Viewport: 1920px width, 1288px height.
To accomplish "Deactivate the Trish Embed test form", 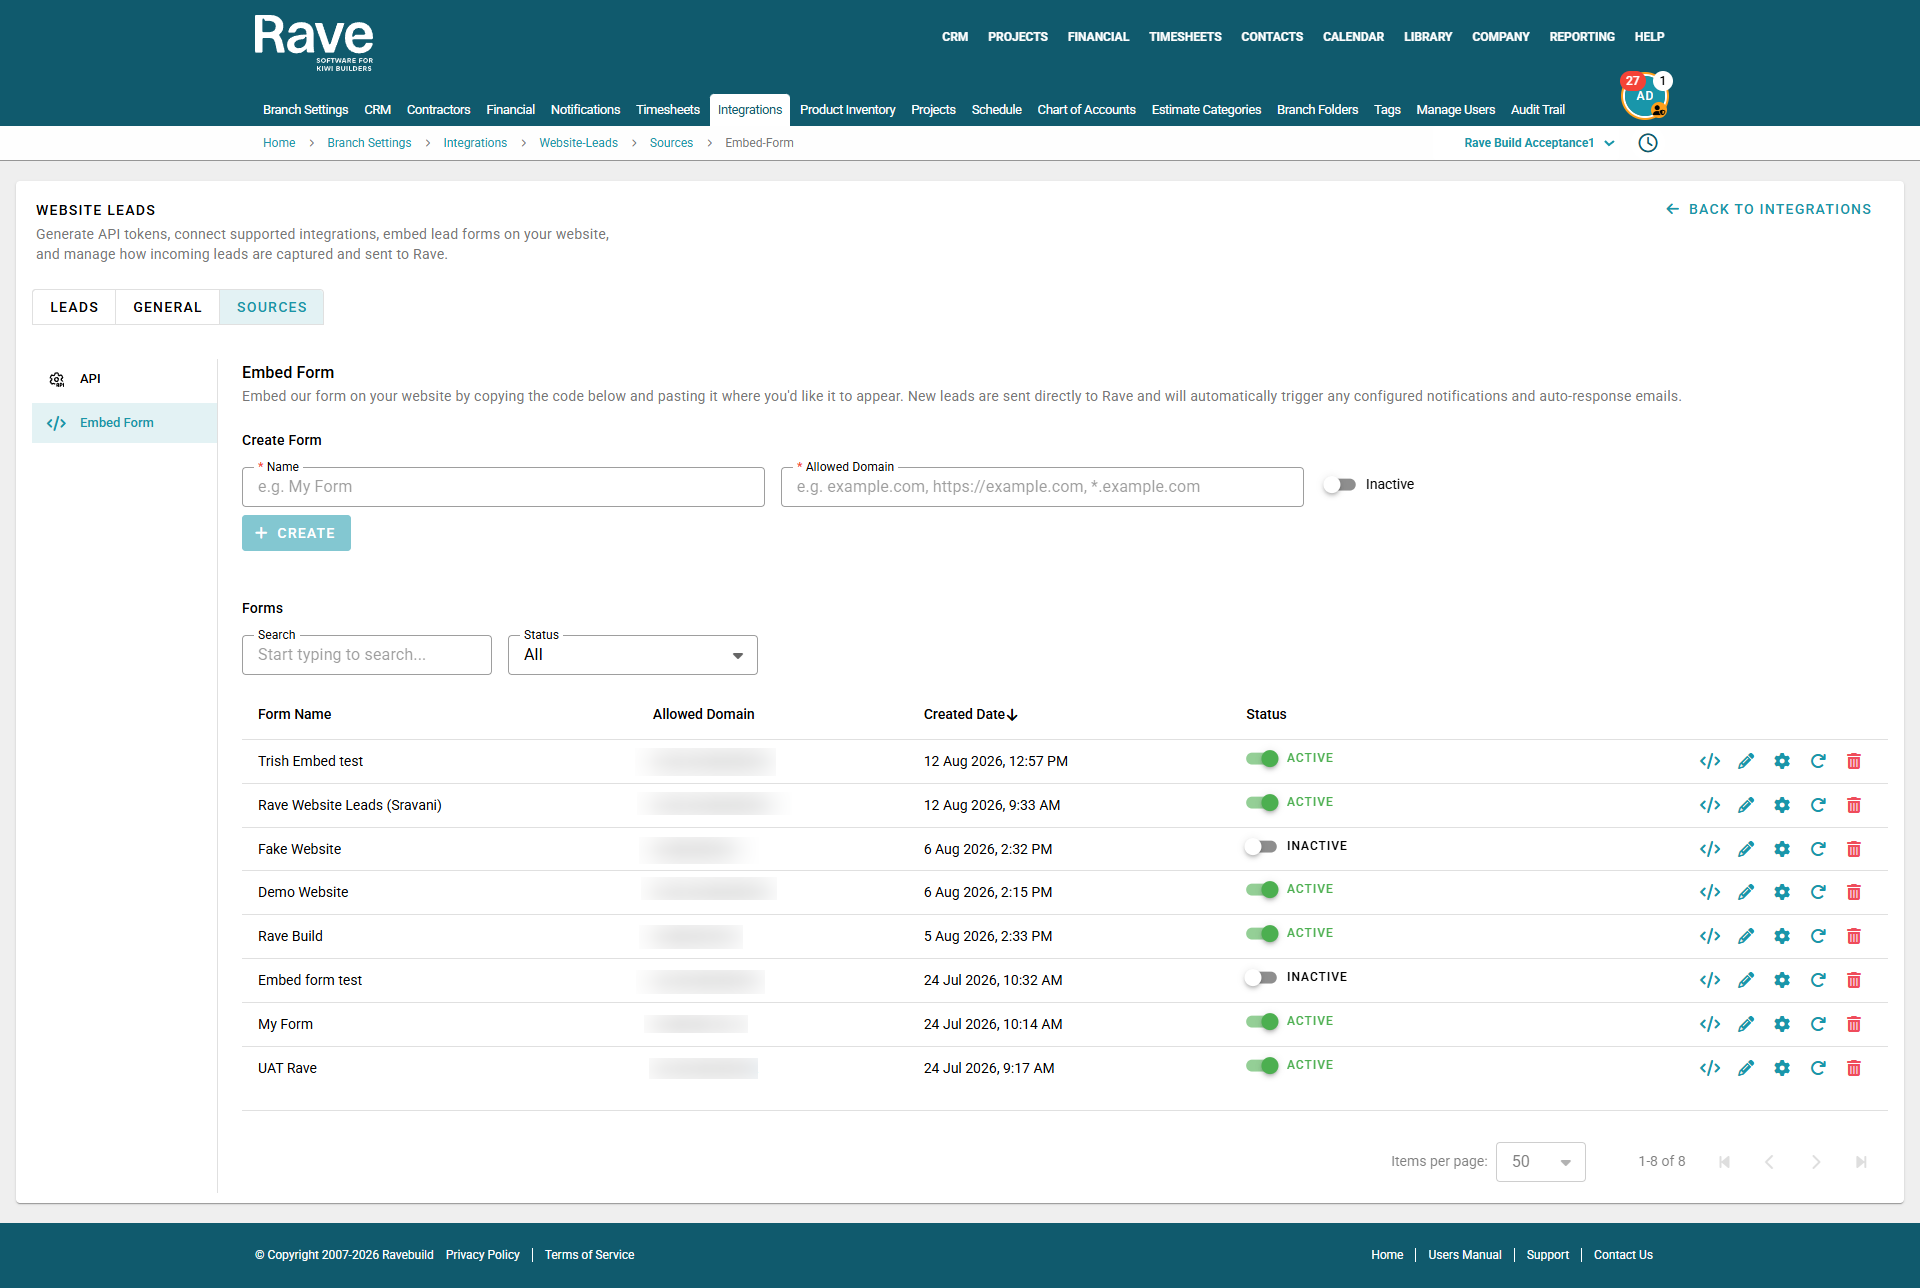I will click(x=1262, y=759).
